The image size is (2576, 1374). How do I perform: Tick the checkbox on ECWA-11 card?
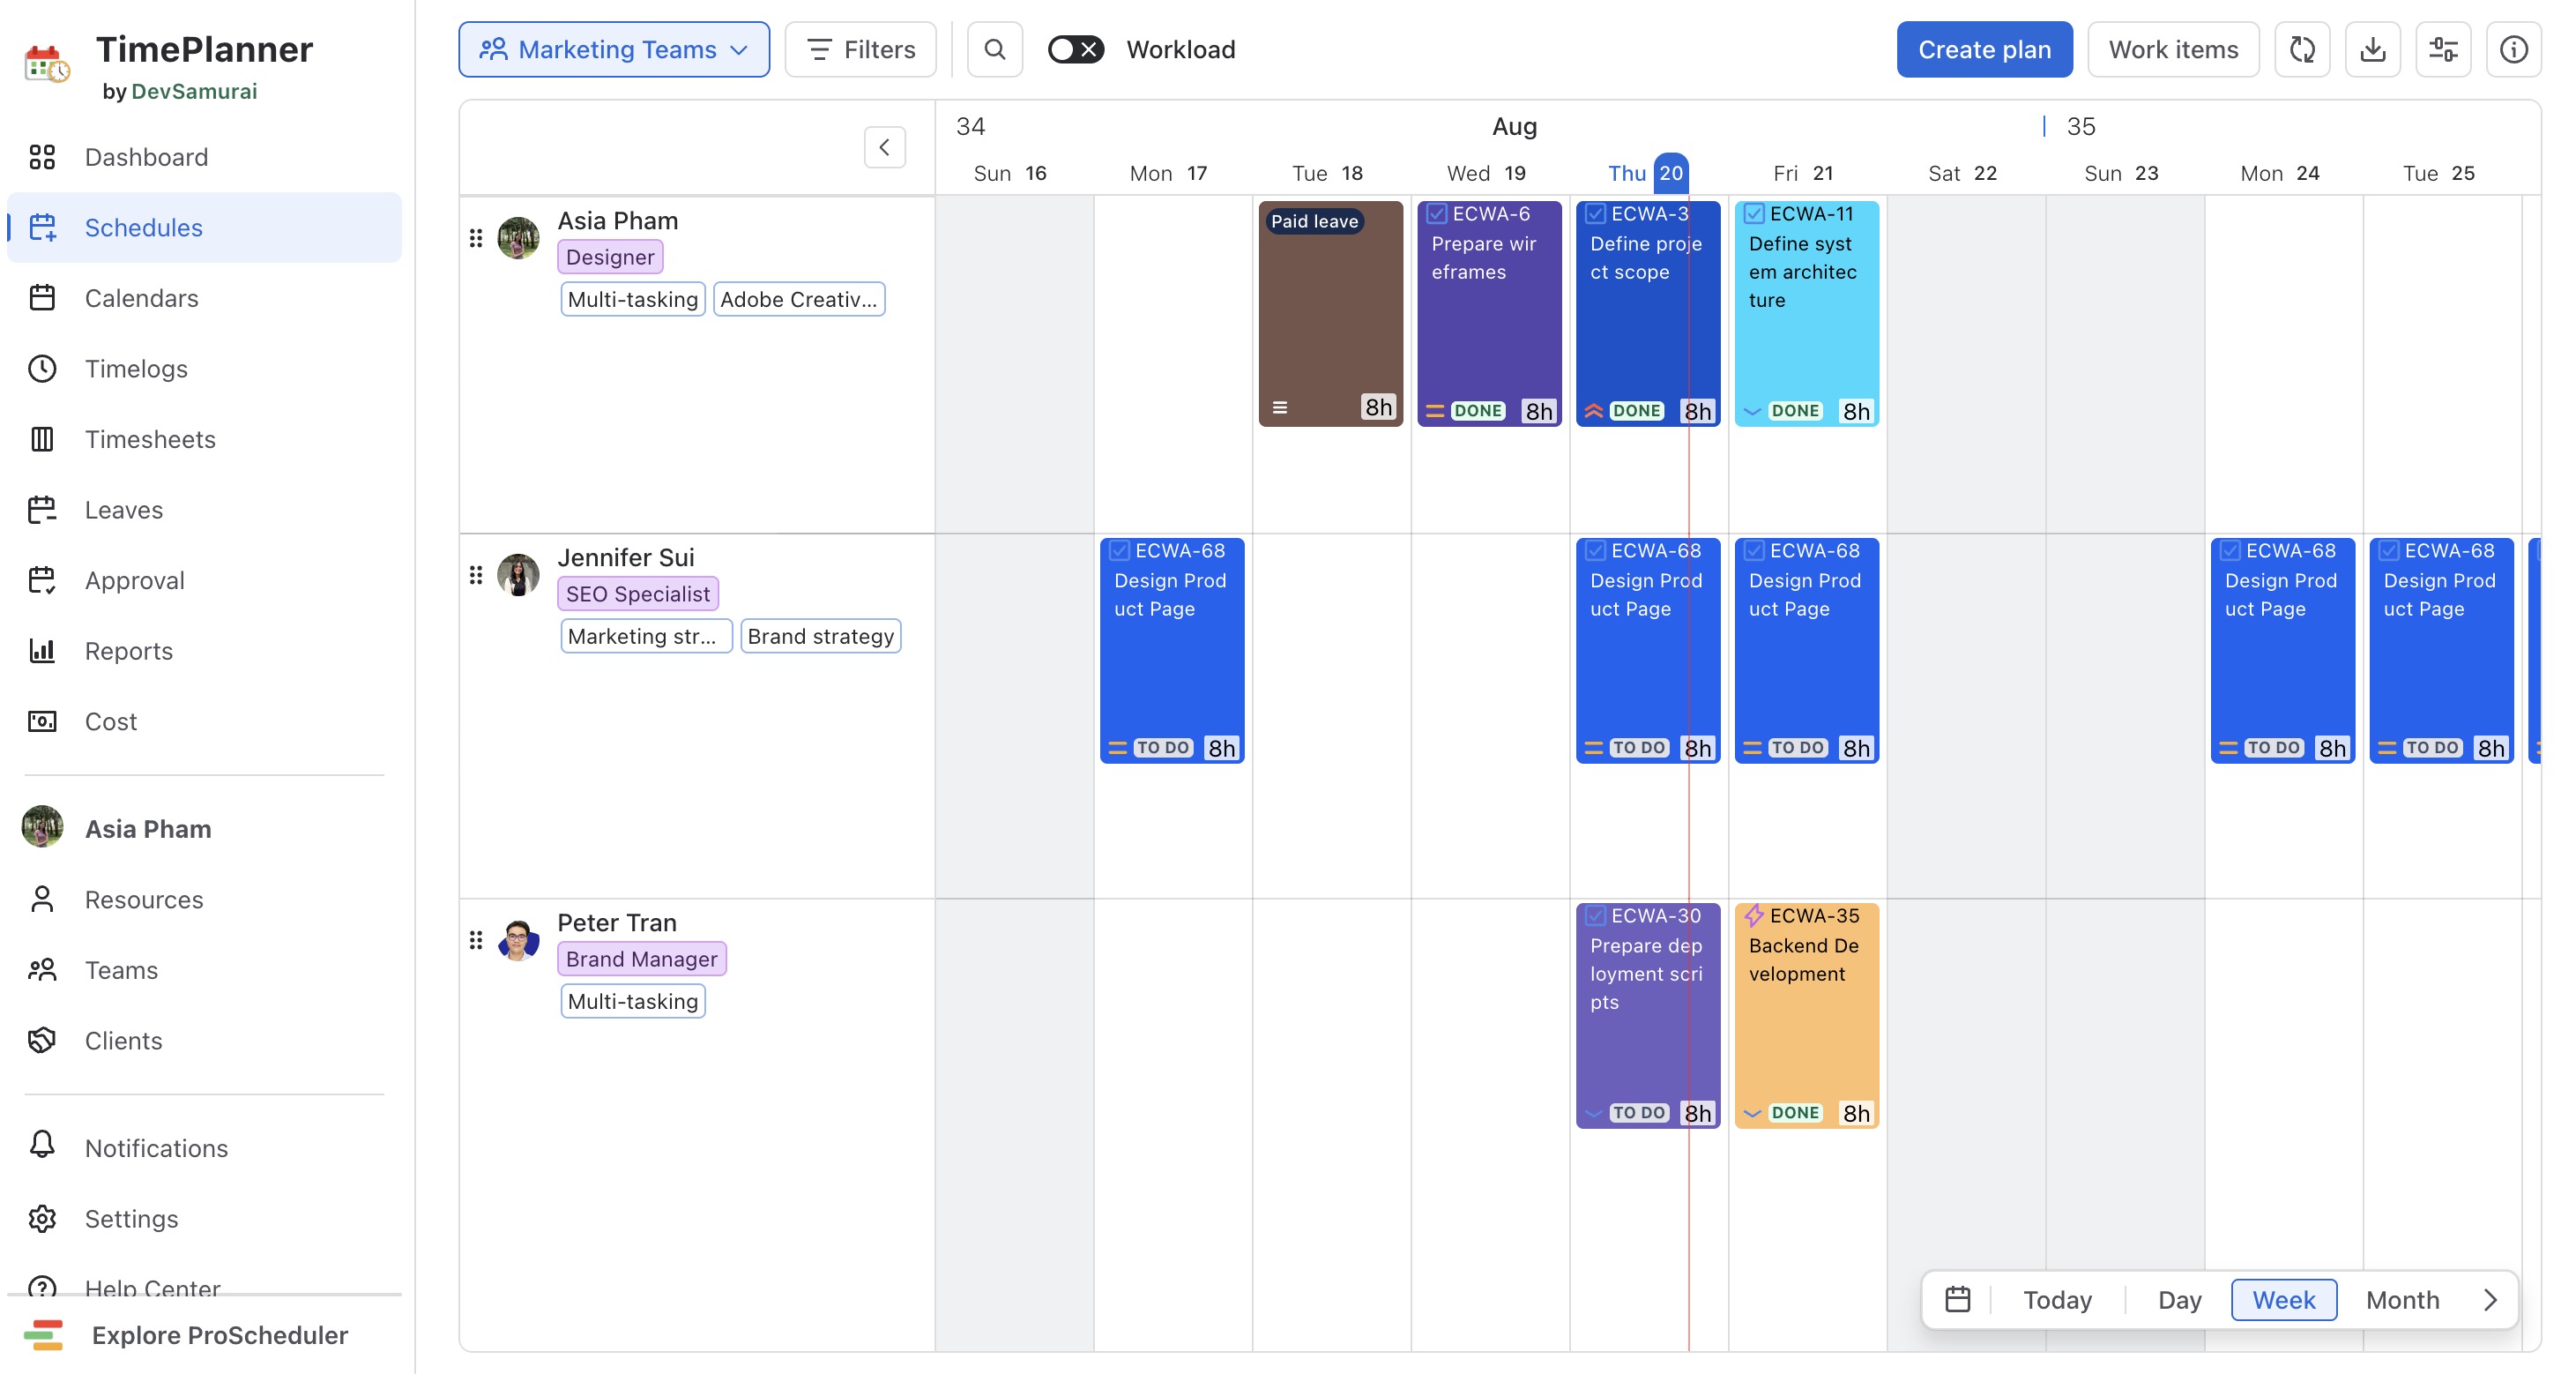(x=1754, y=214)
